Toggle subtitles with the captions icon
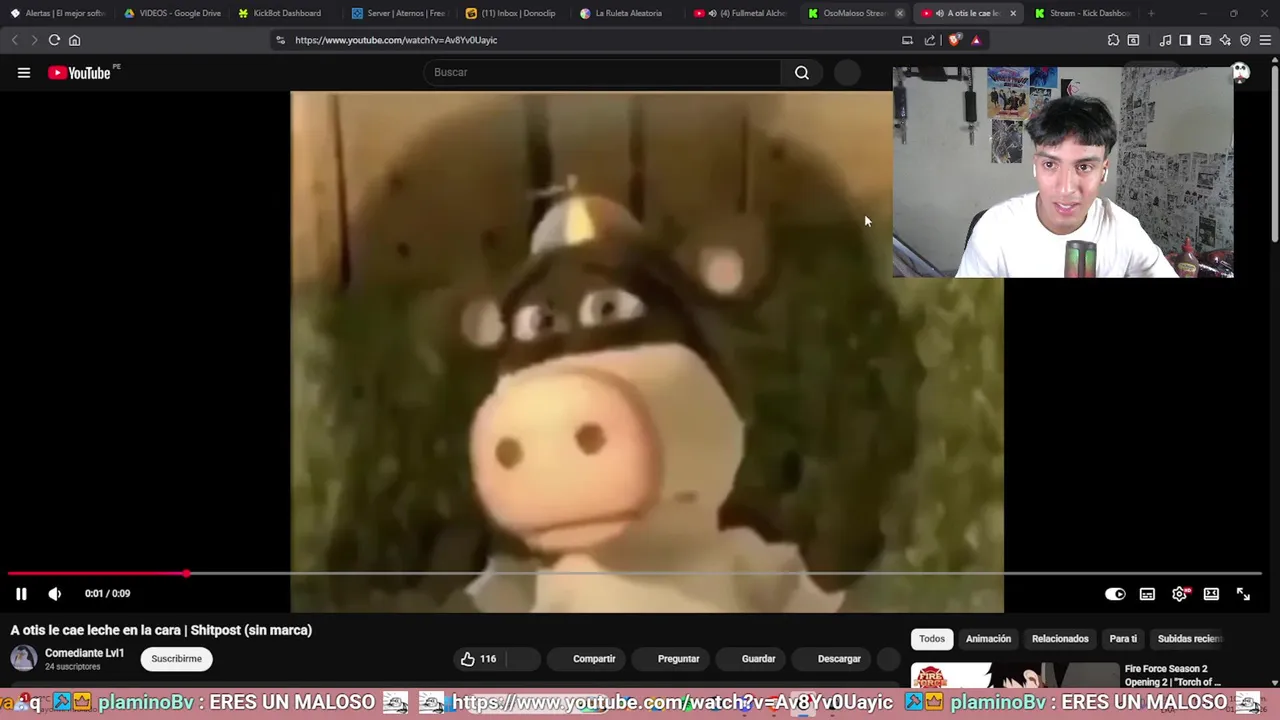The width and height of the screenshot is (1280, 720). [1147, 594]
